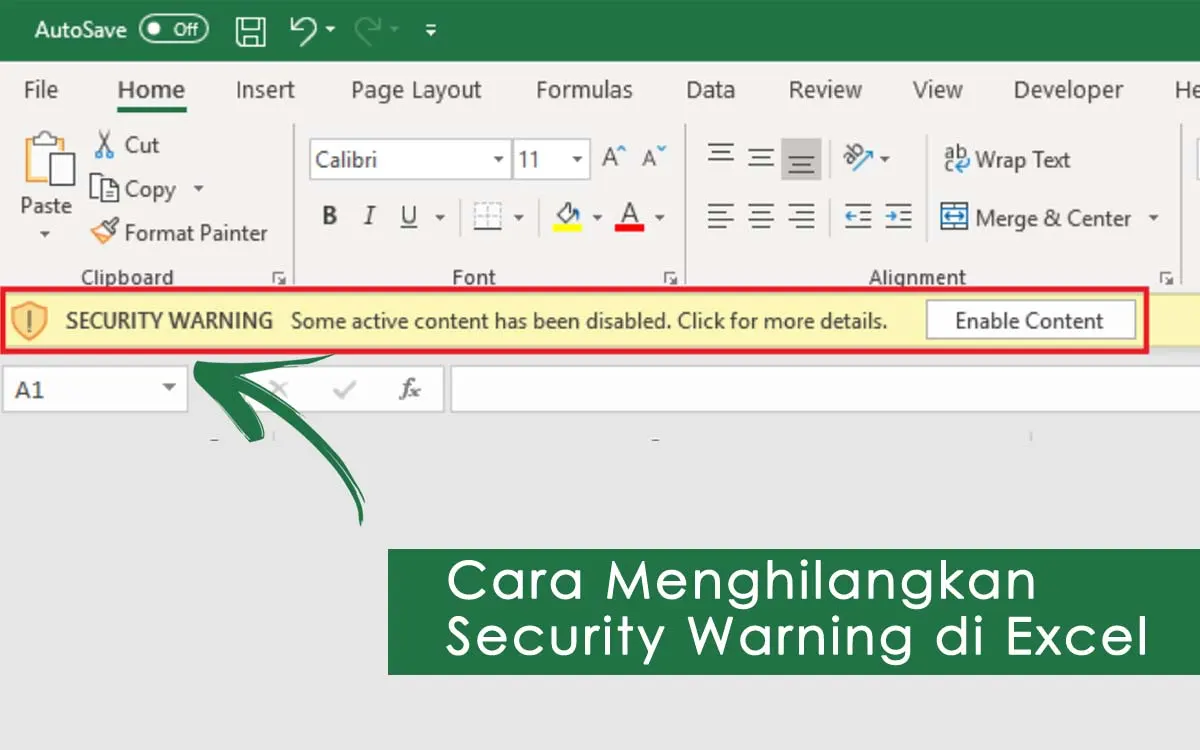The height and width of the screenshot is (750, 1200).
Task: Click the formula bar Enter checkmark icon
Action: (x=345, y=390)
